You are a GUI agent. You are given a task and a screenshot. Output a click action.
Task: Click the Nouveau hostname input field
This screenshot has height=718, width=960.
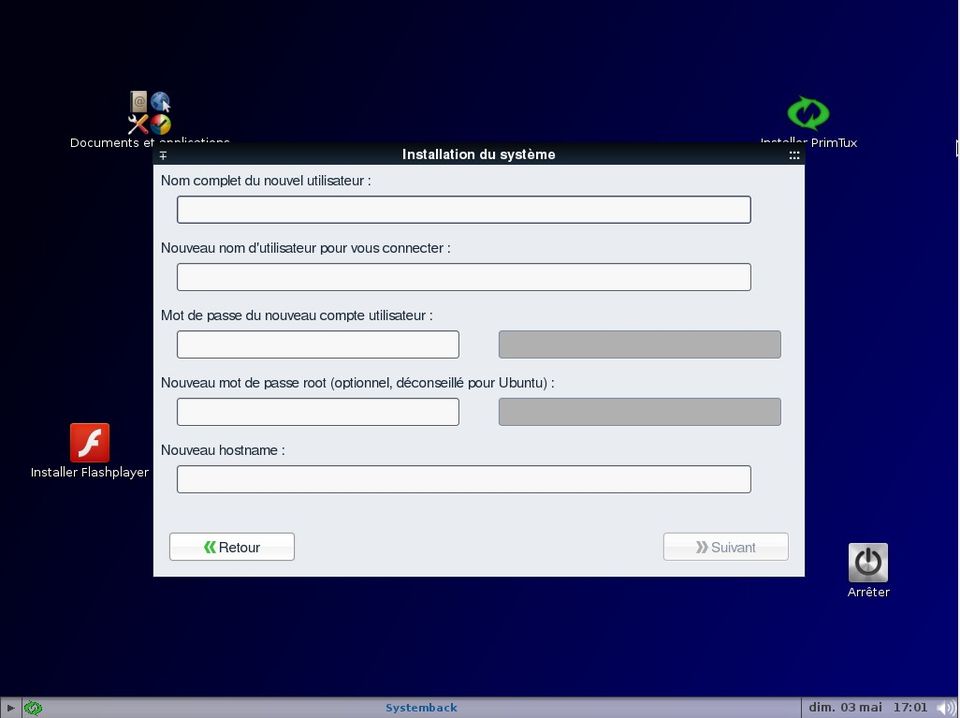[x=463, y=479]
